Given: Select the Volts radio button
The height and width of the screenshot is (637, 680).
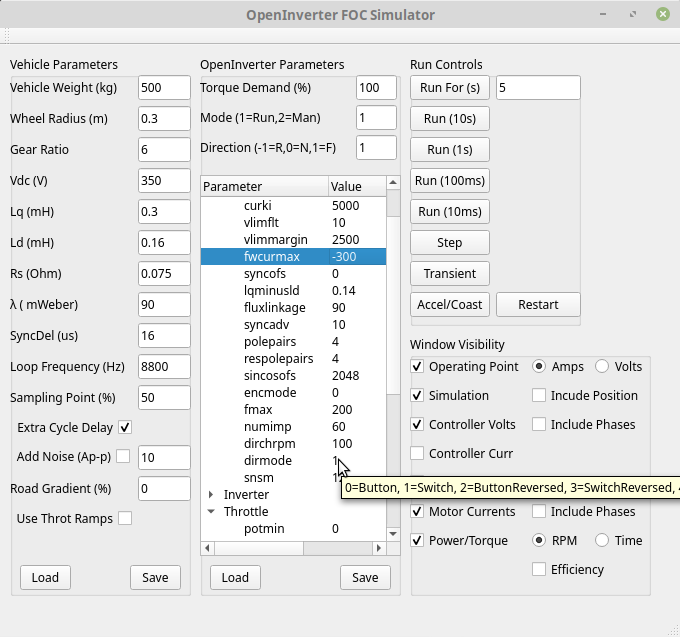Looking at the screenshot, I should click(603, 367).
